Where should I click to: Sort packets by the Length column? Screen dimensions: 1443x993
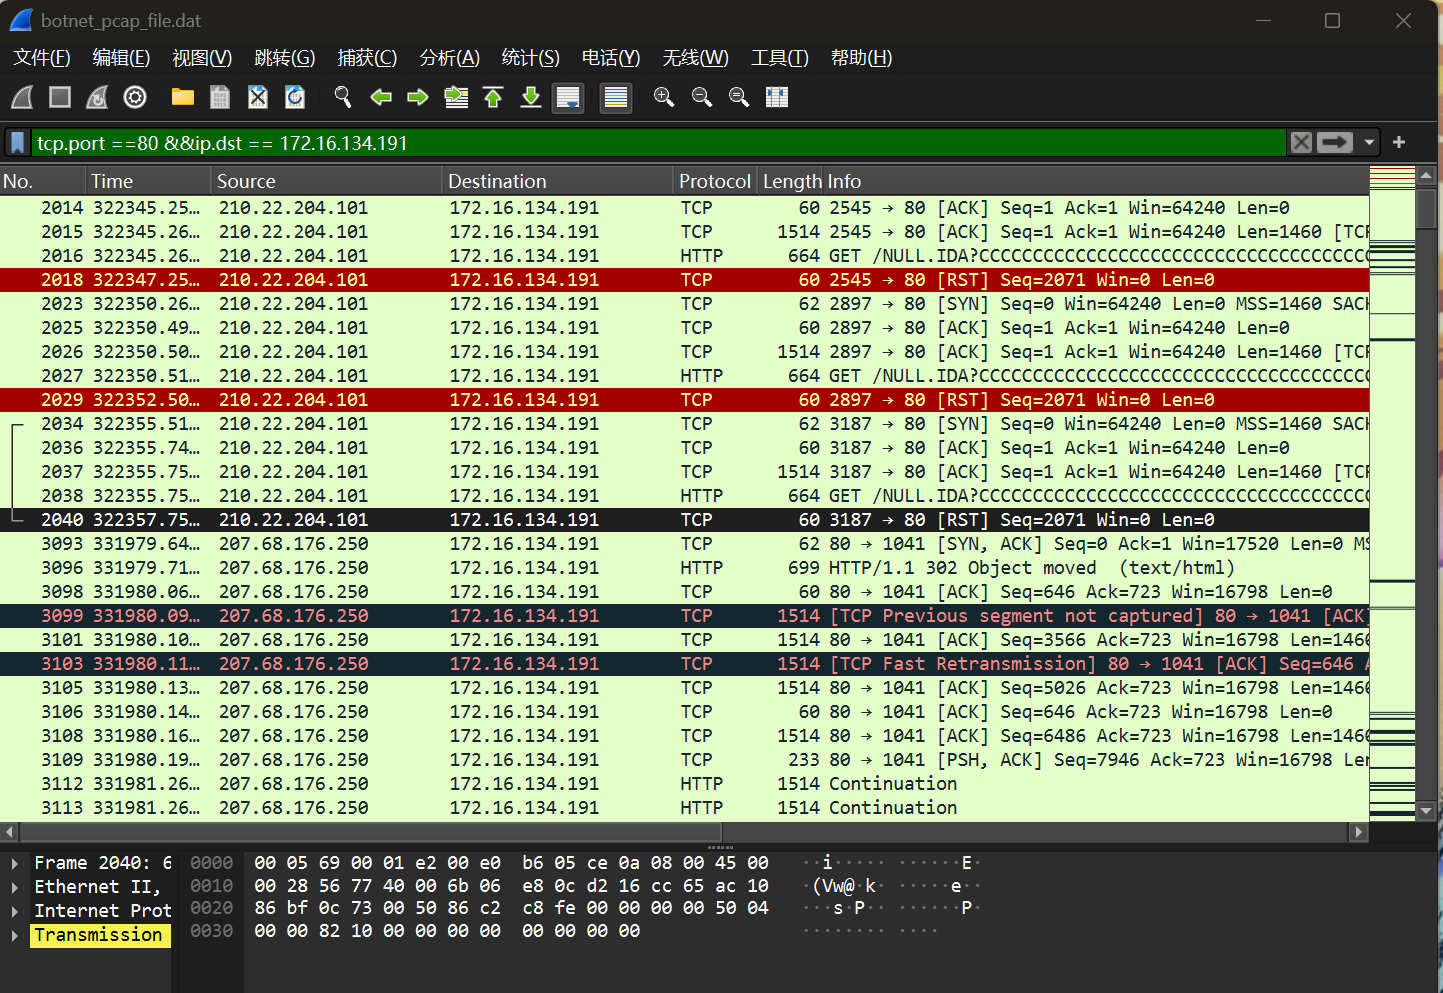791,181
